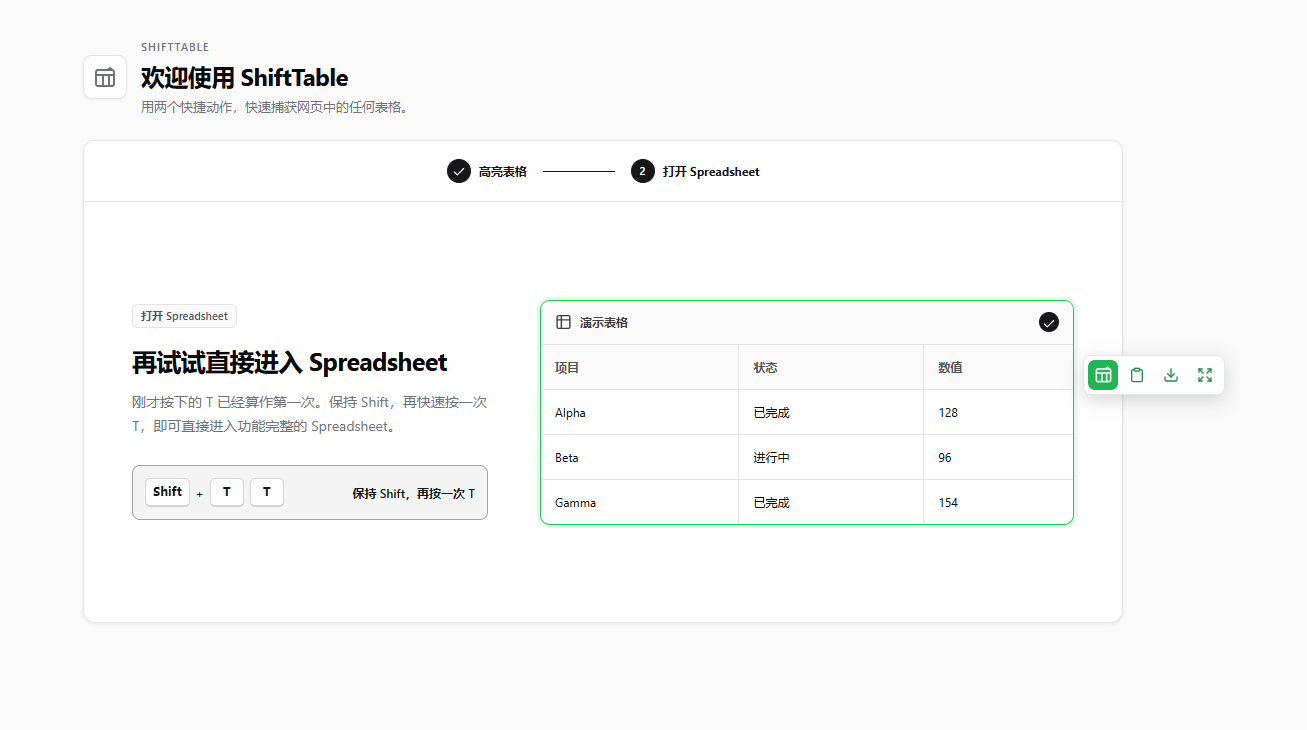Viewport: 1307px width, 730px height.
Task: Click the table icon beside 演示表格
Action: [564, 322]
